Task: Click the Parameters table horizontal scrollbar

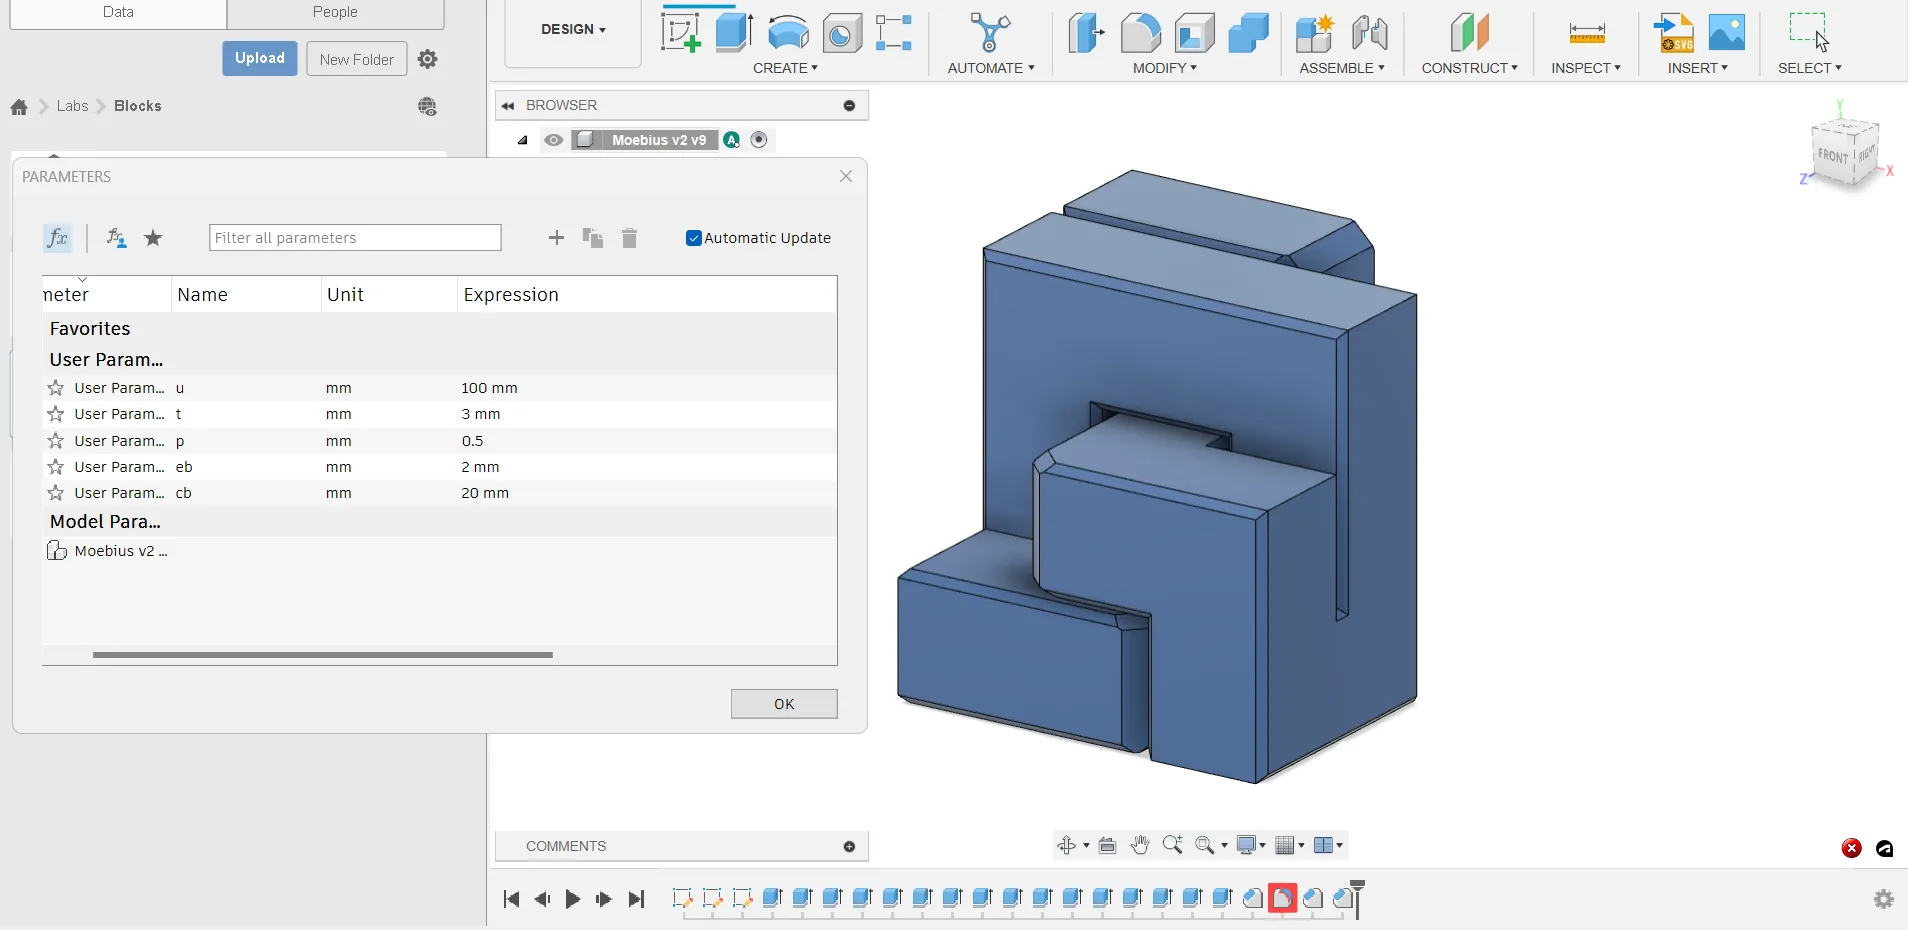Action: click(x=322, y=655)
